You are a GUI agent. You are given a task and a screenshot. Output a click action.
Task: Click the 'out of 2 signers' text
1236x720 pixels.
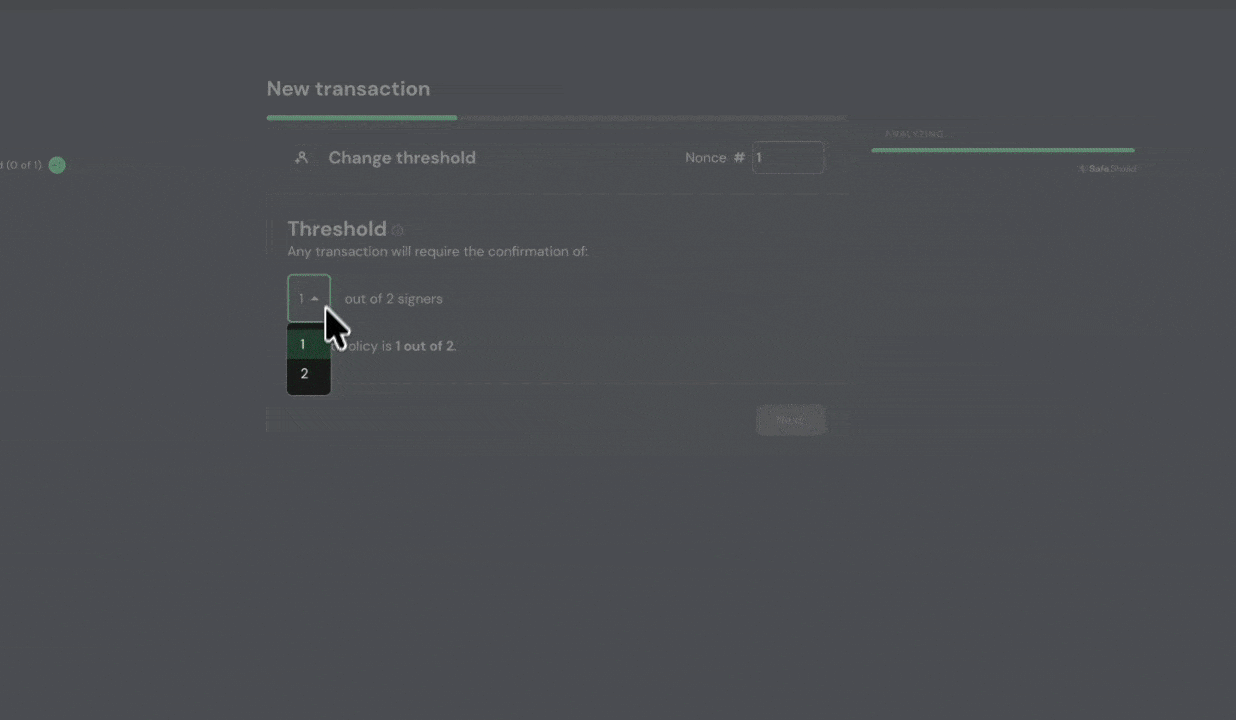pyautogui.click(x=393, y=299)
